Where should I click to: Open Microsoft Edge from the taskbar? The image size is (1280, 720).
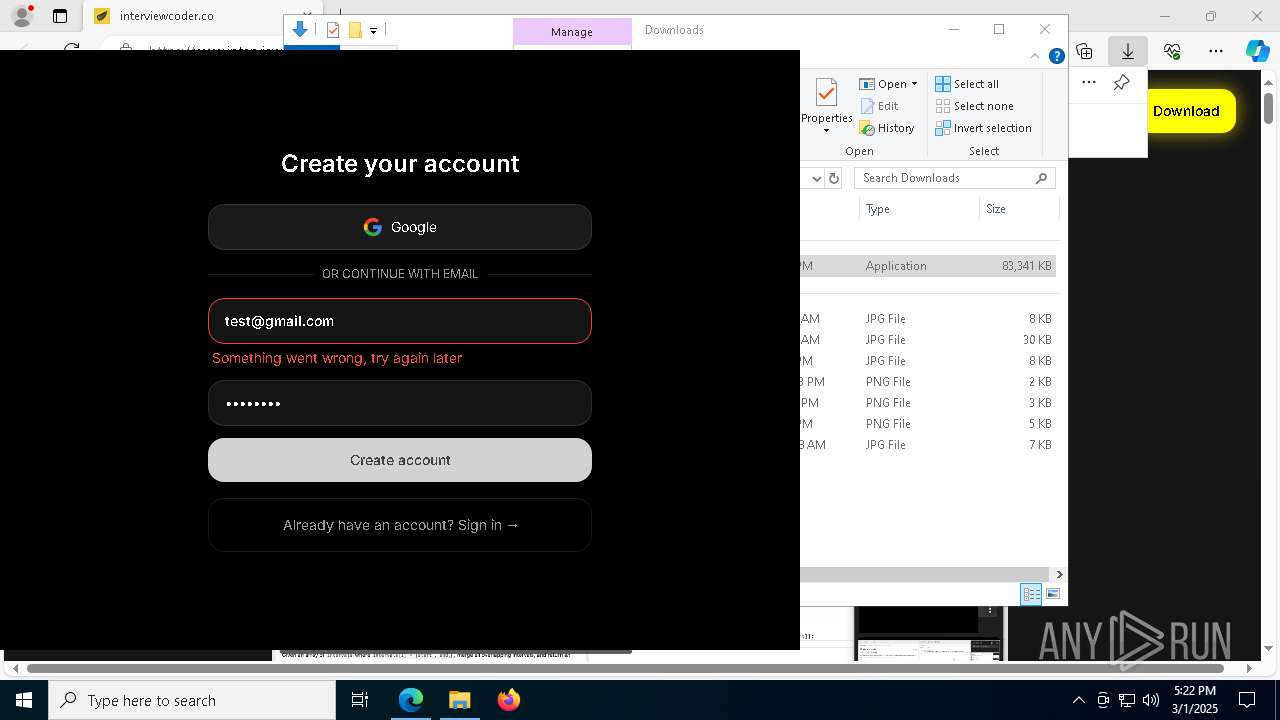[411, 700]
